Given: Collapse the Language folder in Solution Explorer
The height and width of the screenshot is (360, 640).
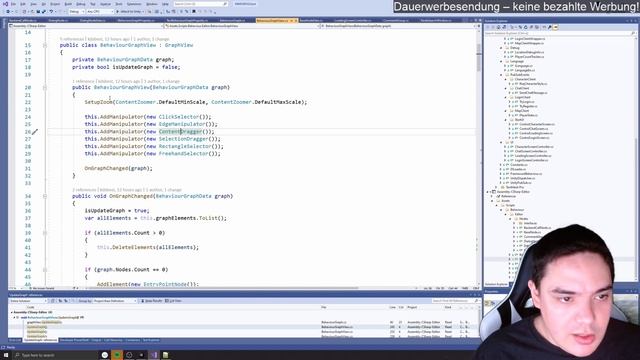Looking at the screenshot, I should point(501,61).
